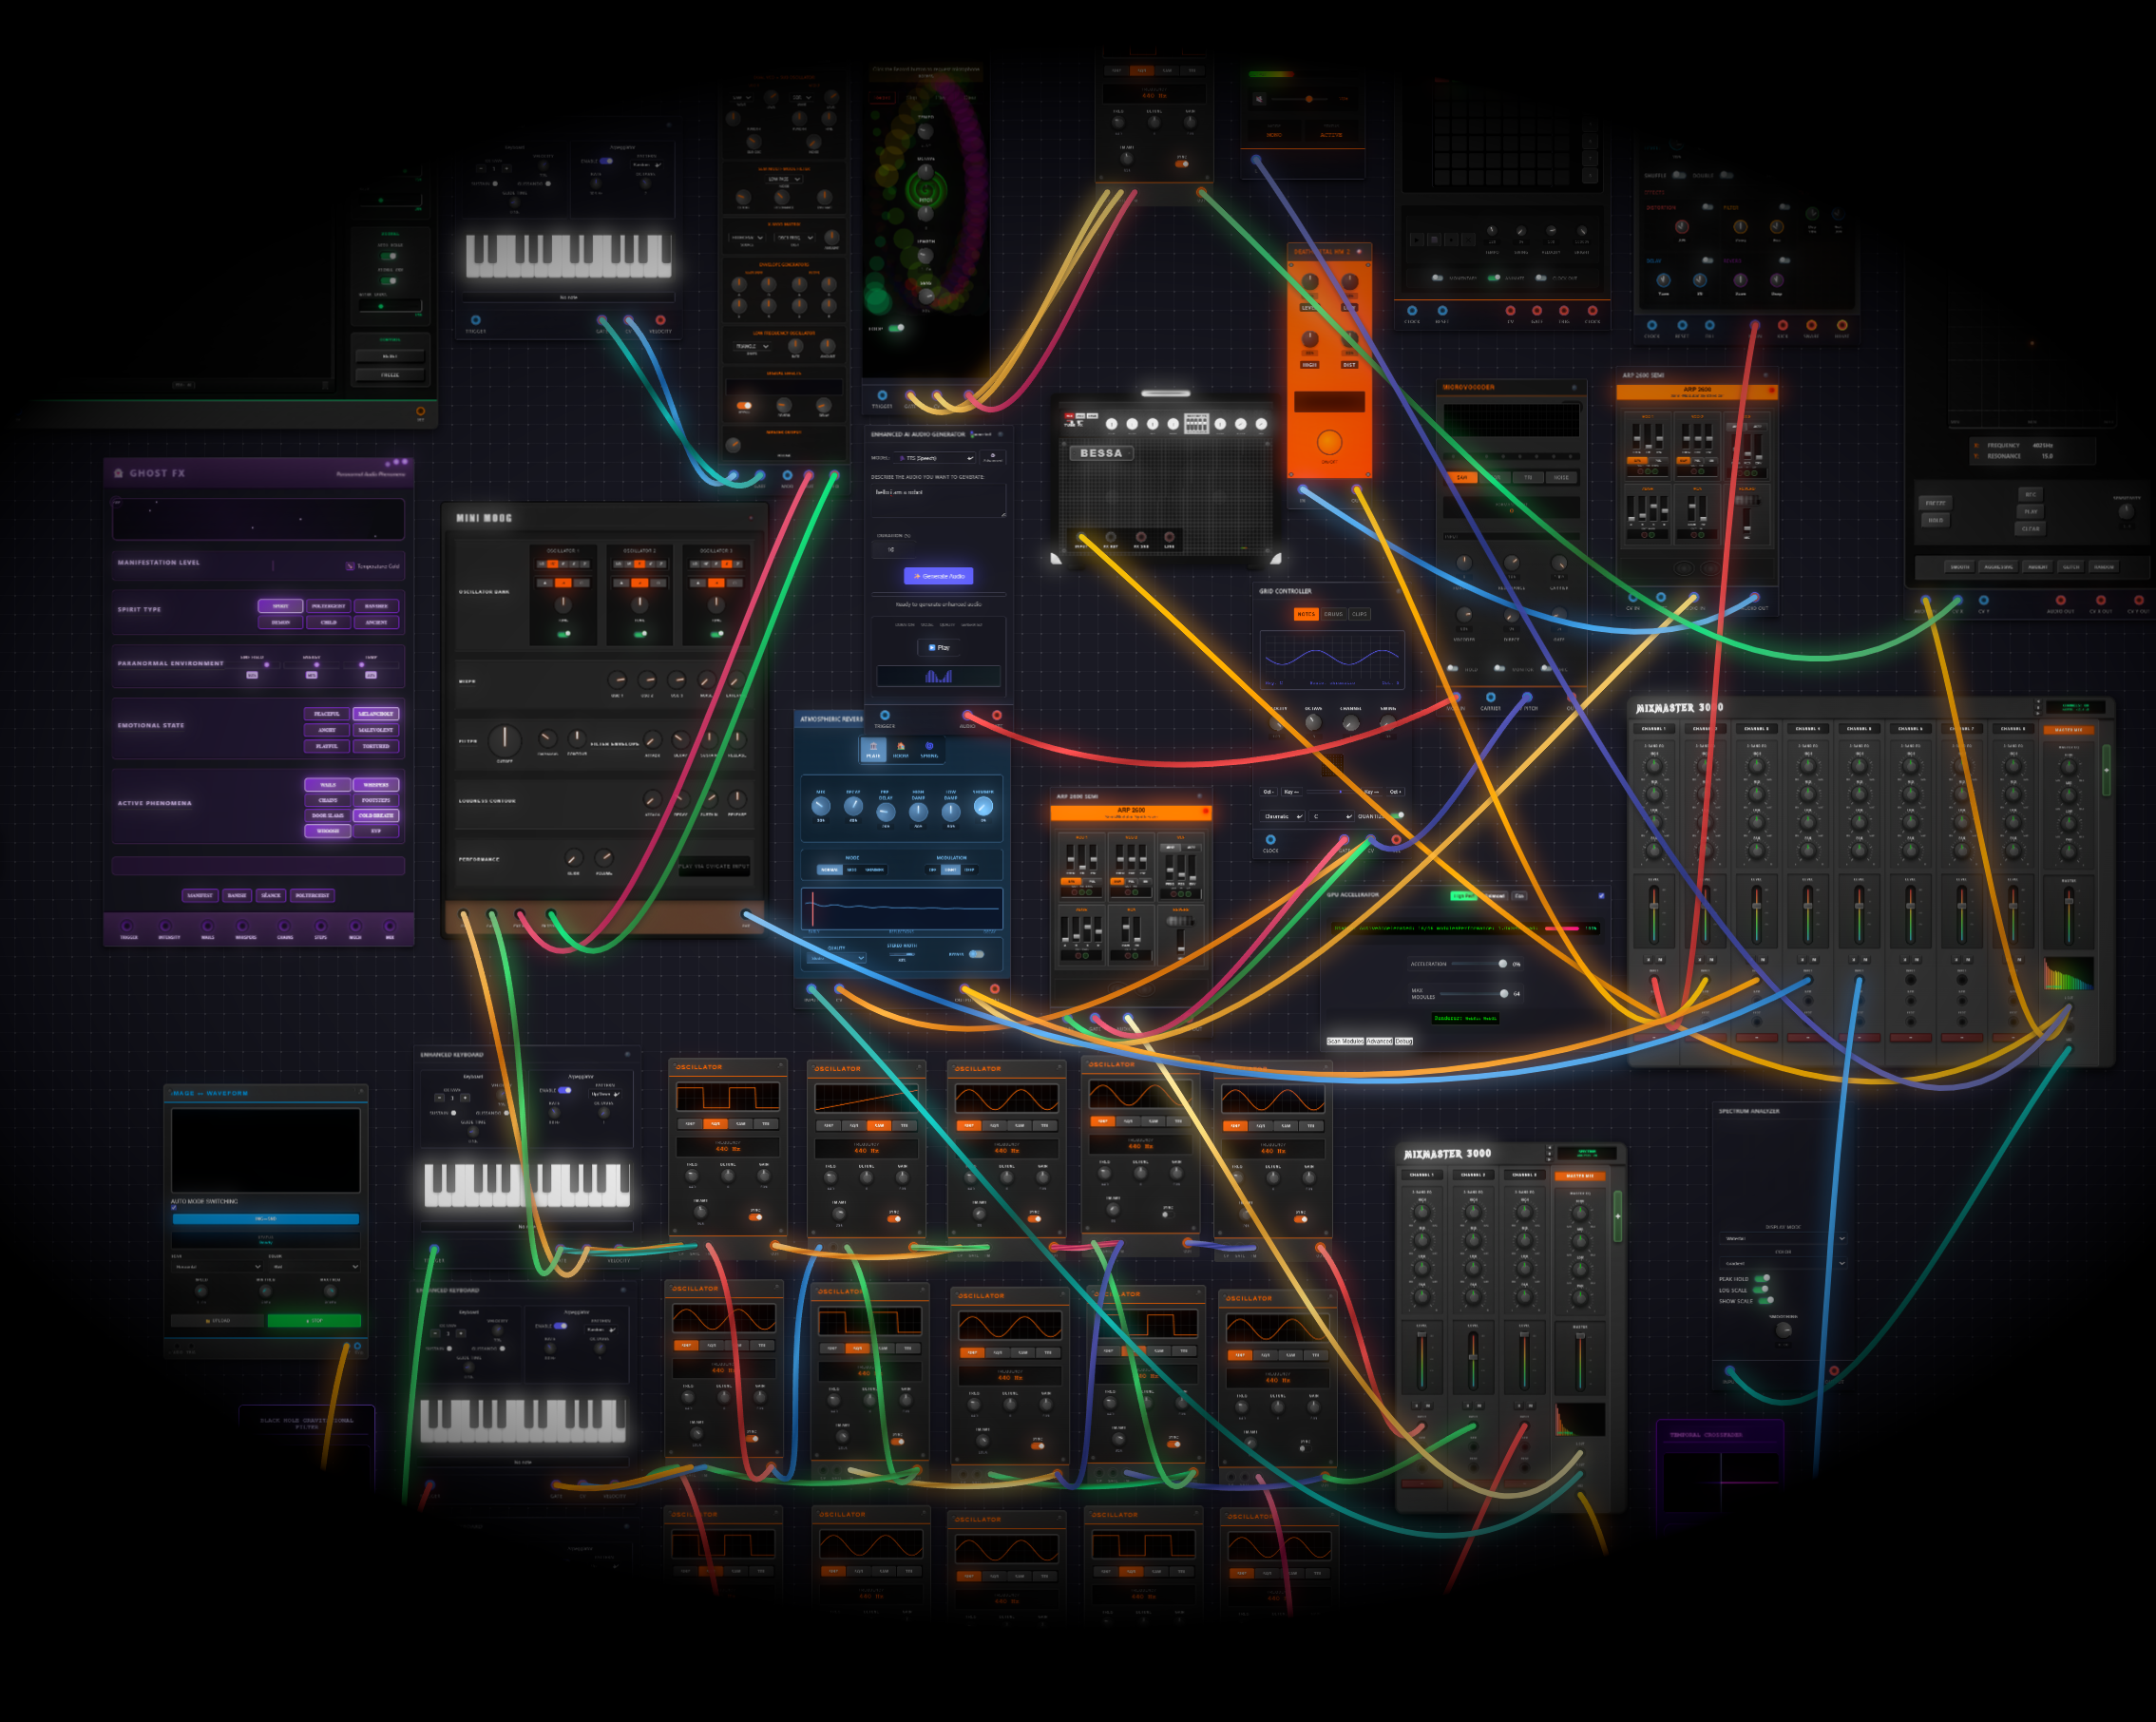Toggle the Bypass switch on Atmospheric Reverb
The image size is (2156, 1722).
click(976, 954)
